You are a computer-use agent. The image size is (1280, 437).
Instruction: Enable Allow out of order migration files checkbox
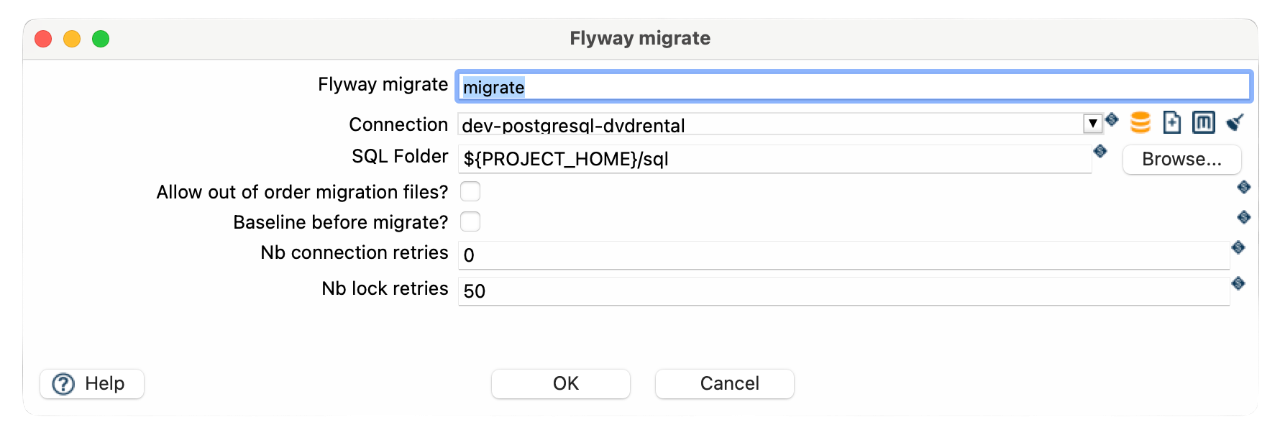pyautogui.click(x=470, y=190)
